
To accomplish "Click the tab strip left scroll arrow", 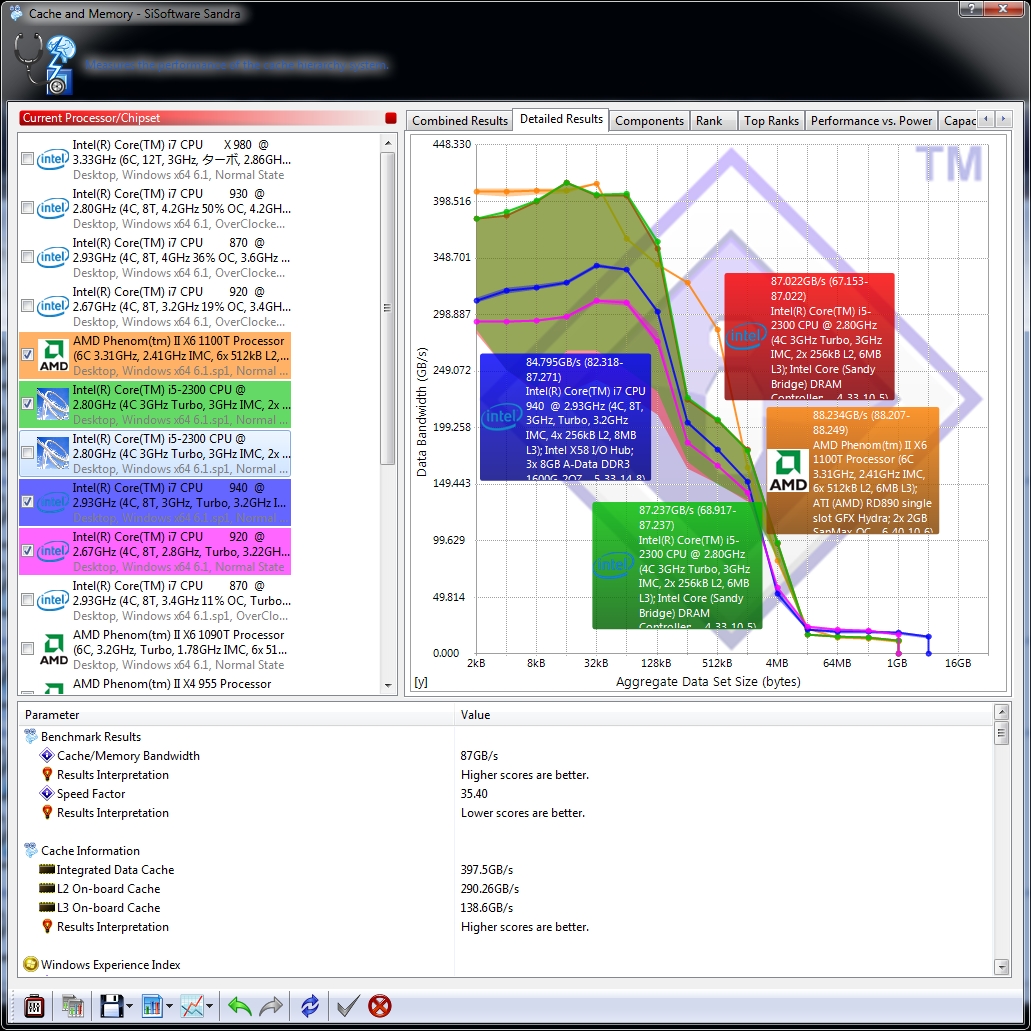I will [x=986, y=119].
